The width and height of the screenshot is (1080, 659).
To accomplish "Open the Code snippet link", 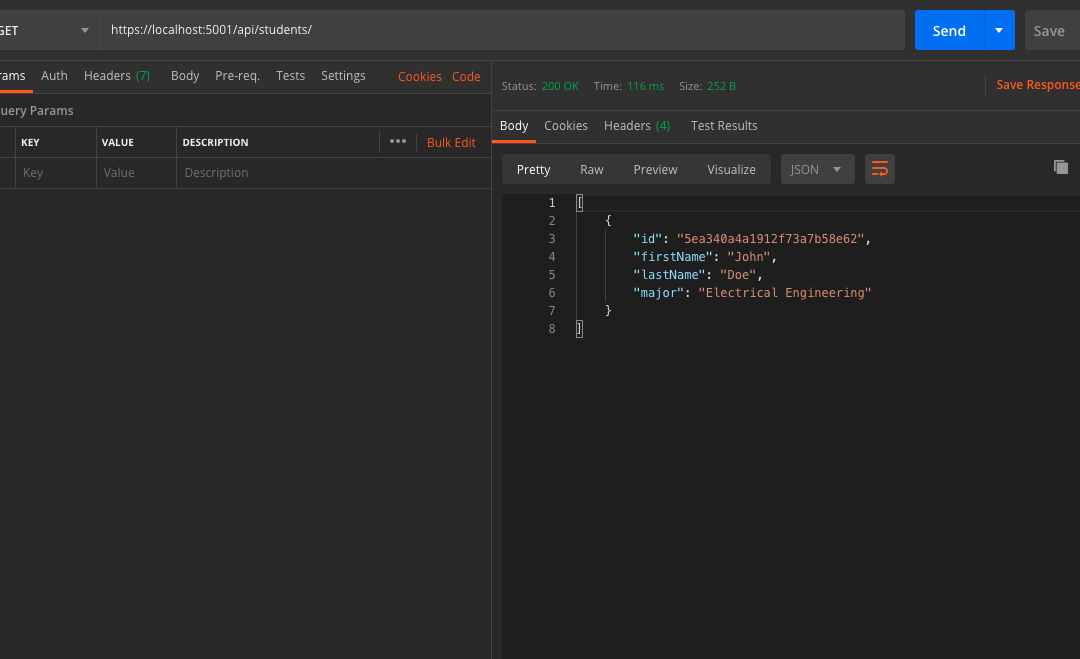I will click(466, 77).
